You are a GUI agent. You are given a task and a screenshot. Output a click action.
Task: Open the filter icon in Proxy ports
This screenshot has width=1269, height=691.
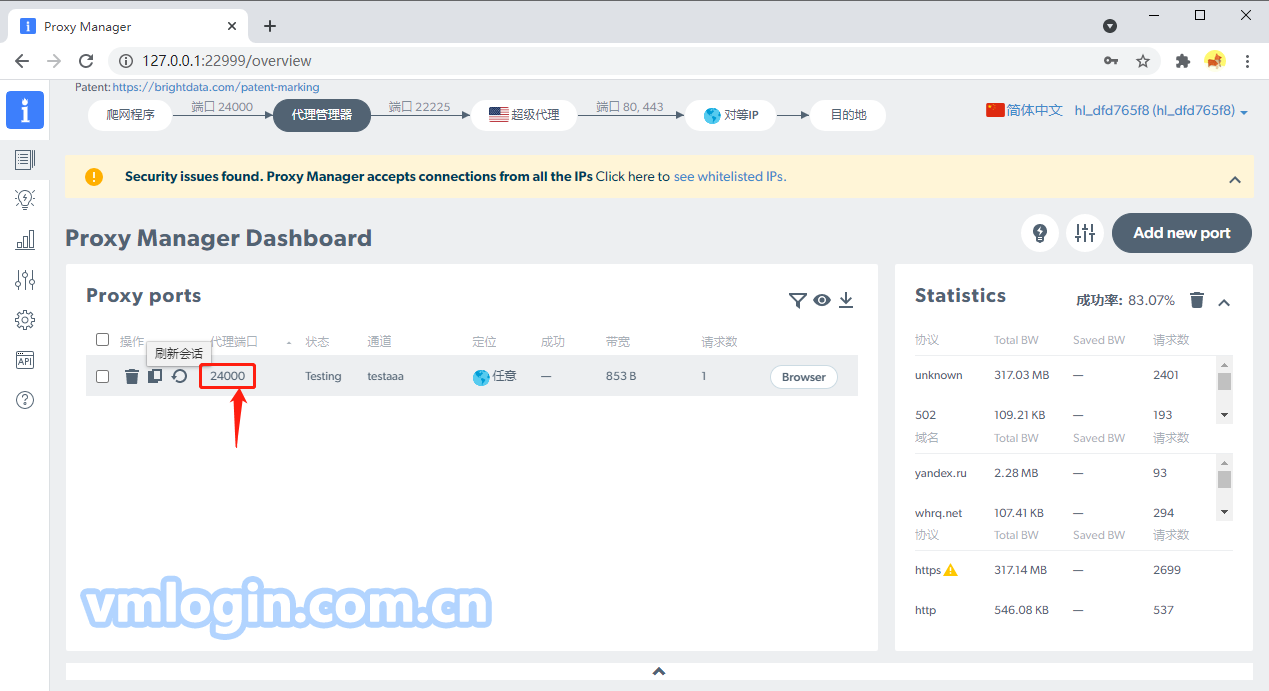pyautogui.click(x=797, y=300)
